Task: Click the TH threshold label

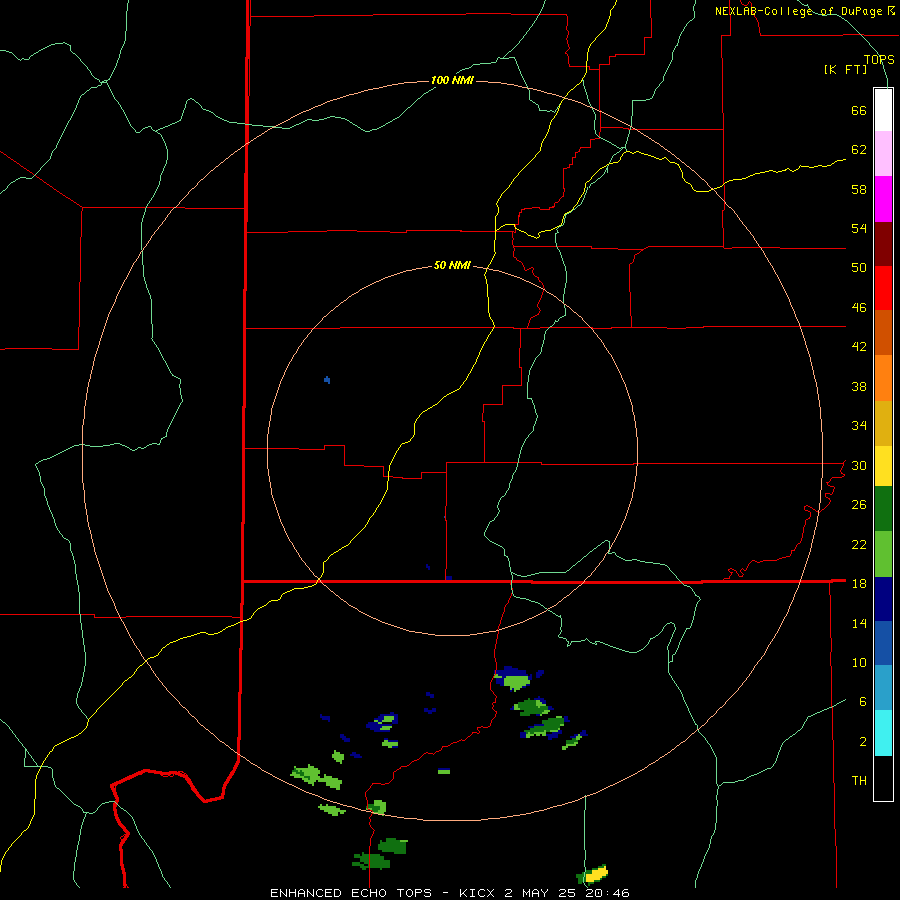Action: (859, 781)
